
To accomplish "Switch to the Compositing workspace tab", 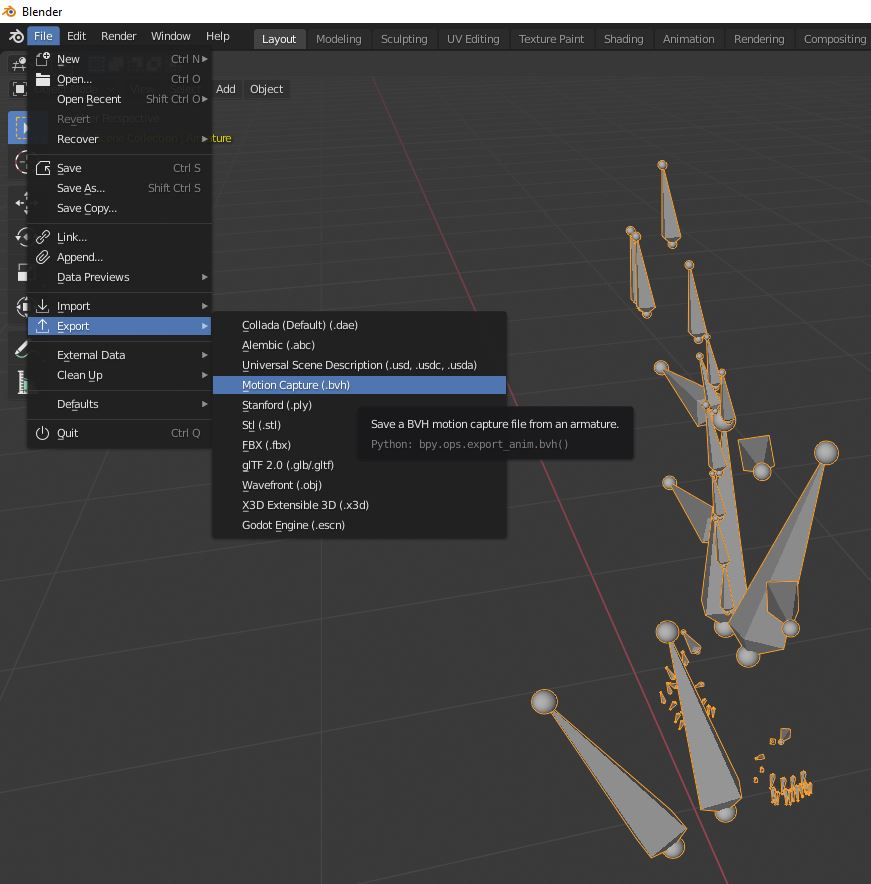I will tap(835, 39).
